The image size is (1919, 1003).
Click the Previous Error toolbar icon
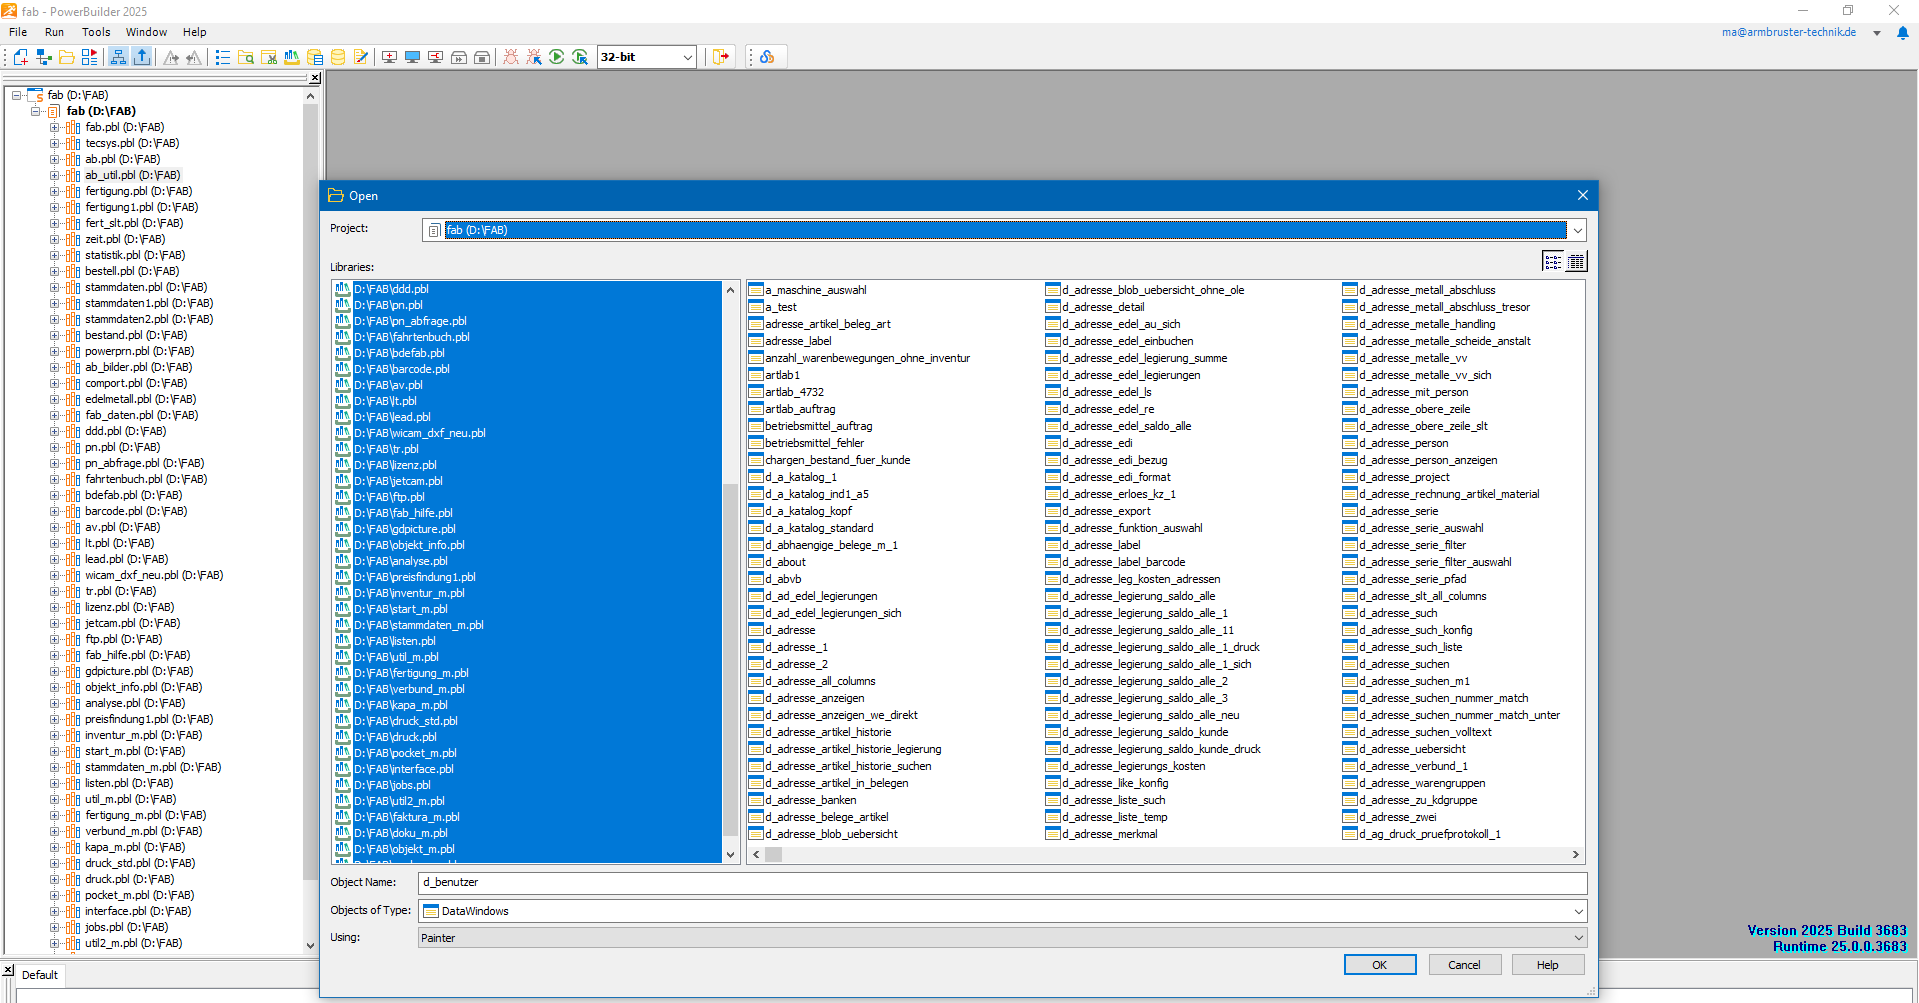click(x=194, y=57)
